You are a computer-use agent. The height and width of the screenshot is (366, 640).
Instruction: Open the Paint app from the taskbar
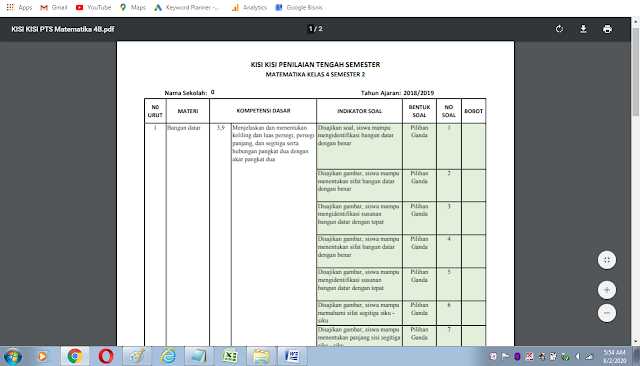pos(137,356)
